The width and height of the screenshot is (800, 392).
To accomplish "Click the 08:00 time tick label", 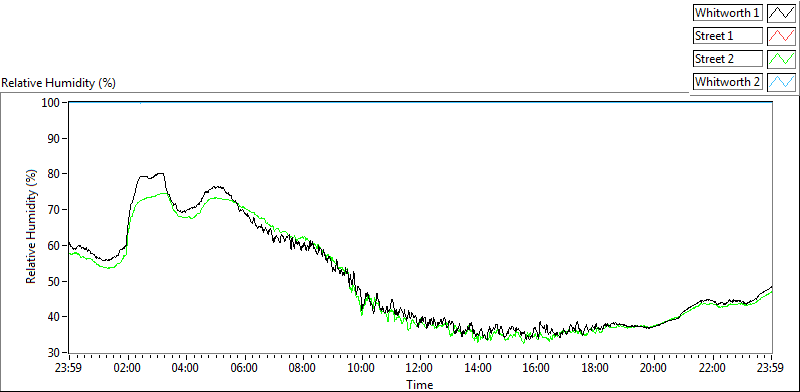I will [x=304, y=367].
